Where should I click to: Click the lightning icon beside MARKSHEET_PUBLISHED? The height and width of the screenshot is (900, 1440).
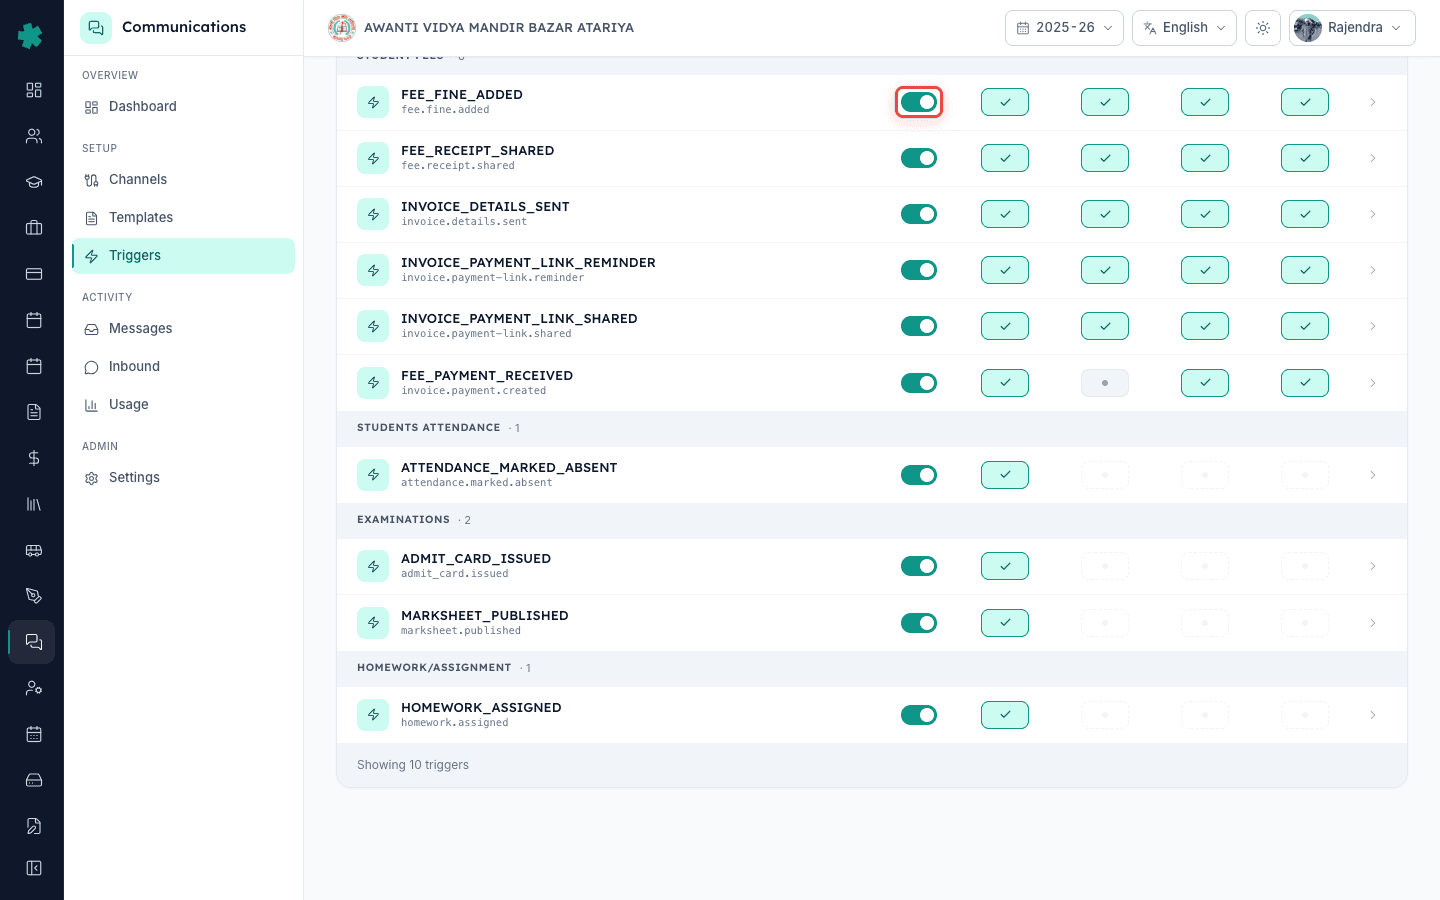tap(373, 623)
